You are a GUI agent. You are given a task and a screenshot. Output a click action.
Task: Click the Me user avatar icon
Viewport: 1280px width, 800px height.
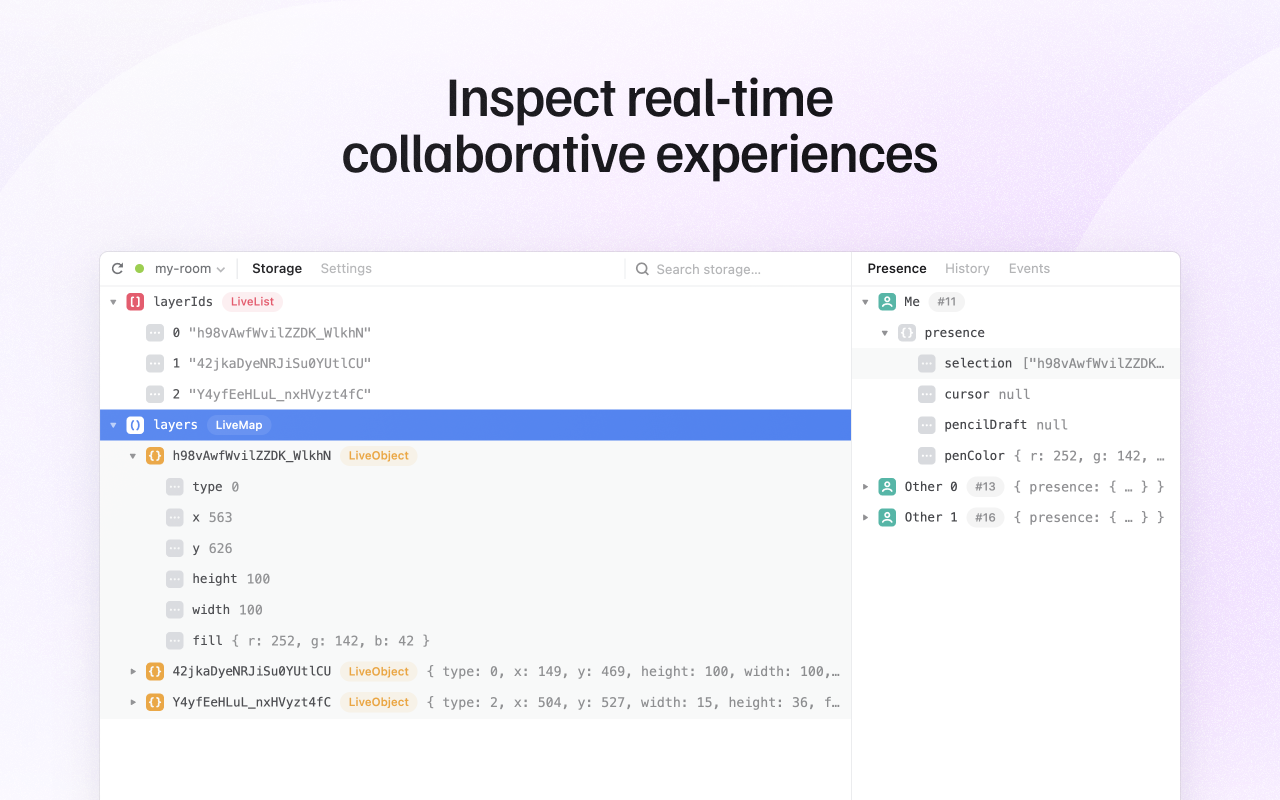[887, 301]
